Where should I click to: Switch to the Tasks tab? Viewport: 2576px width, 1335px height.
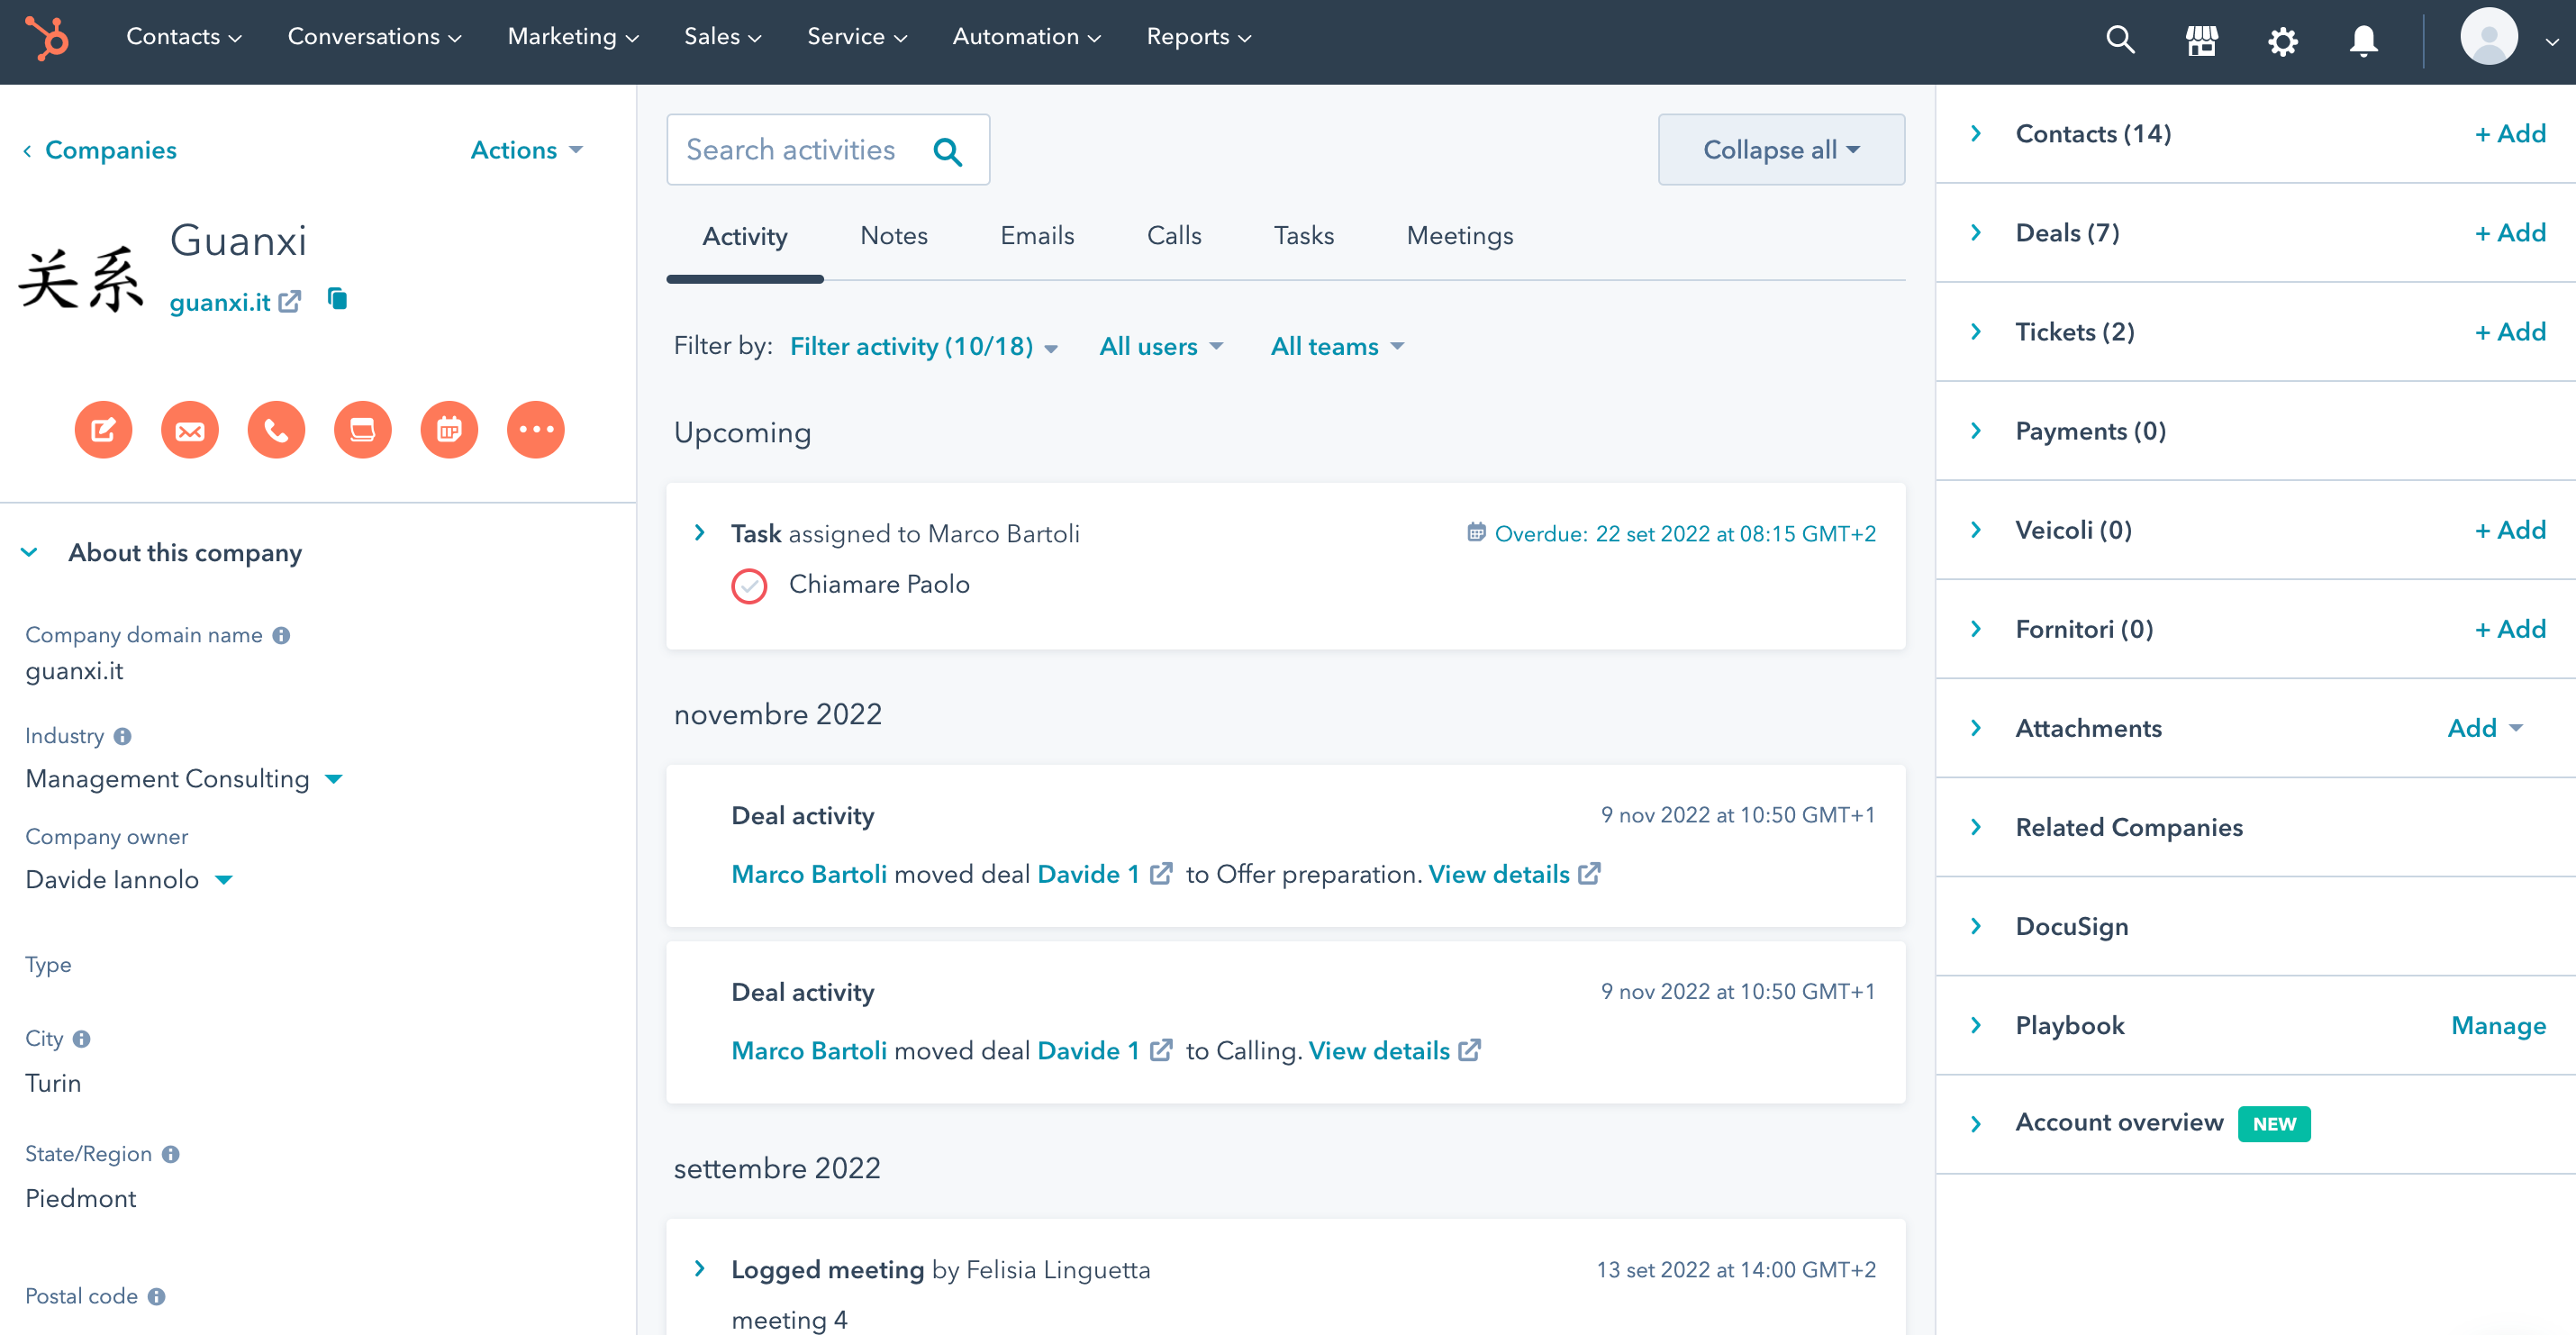pos(1304,236)
